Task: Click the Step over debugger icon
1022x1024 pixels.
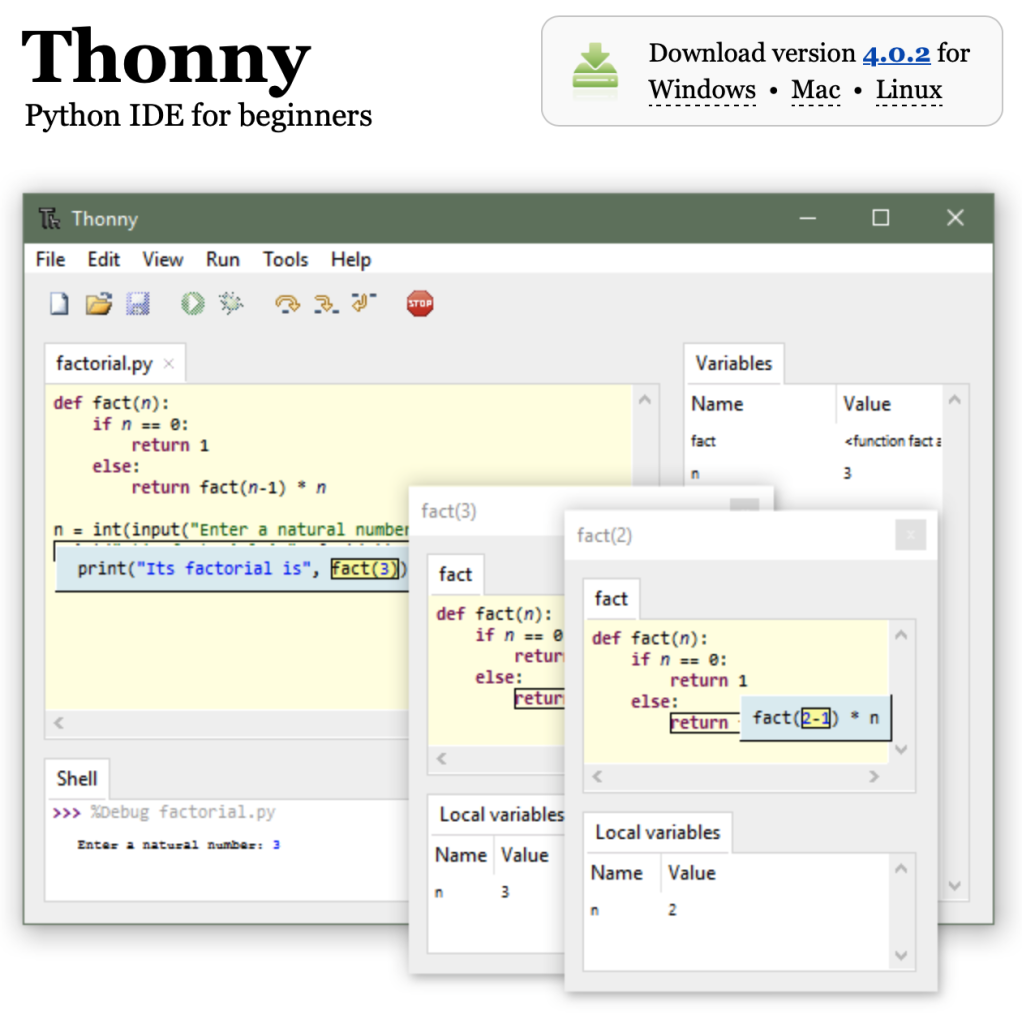Action: point(287,304)
